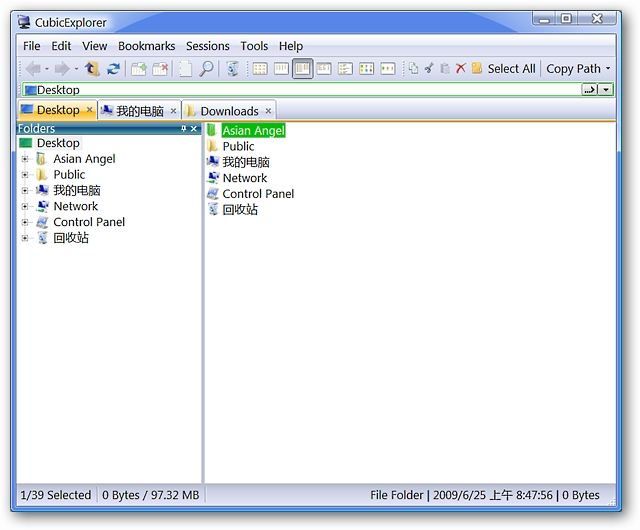Screen dimensions: 640x530
Task: Select Network in folder tree
Action: 76,206
